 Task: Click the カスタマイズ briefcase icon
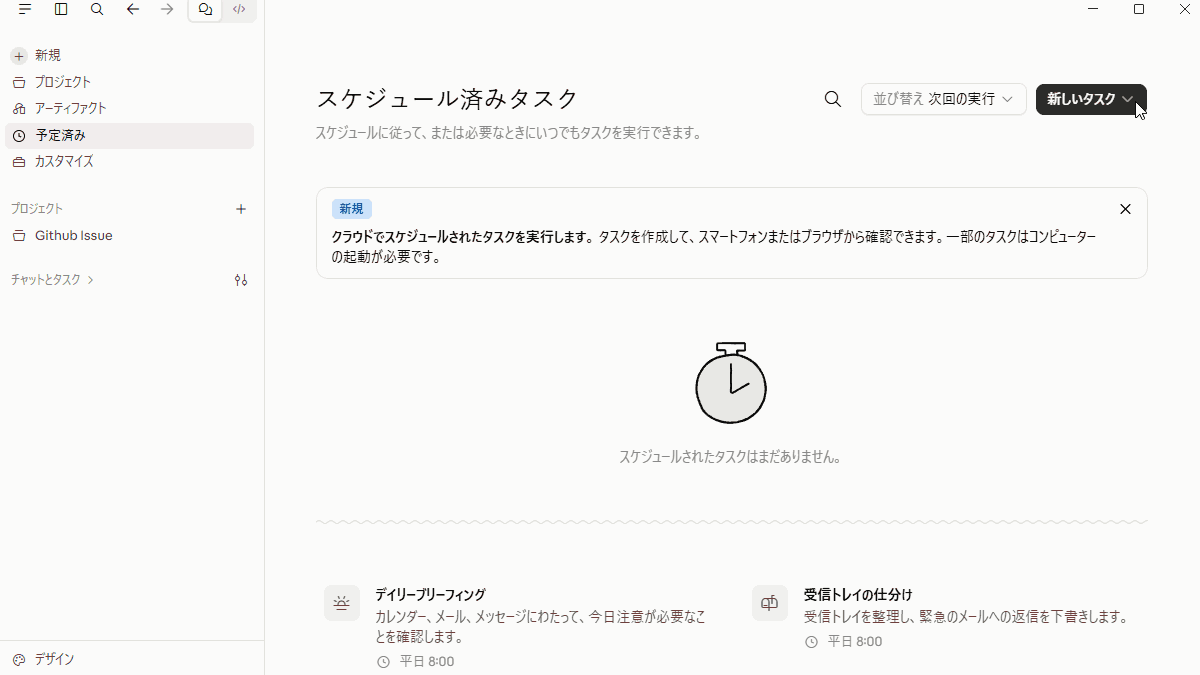19,161
